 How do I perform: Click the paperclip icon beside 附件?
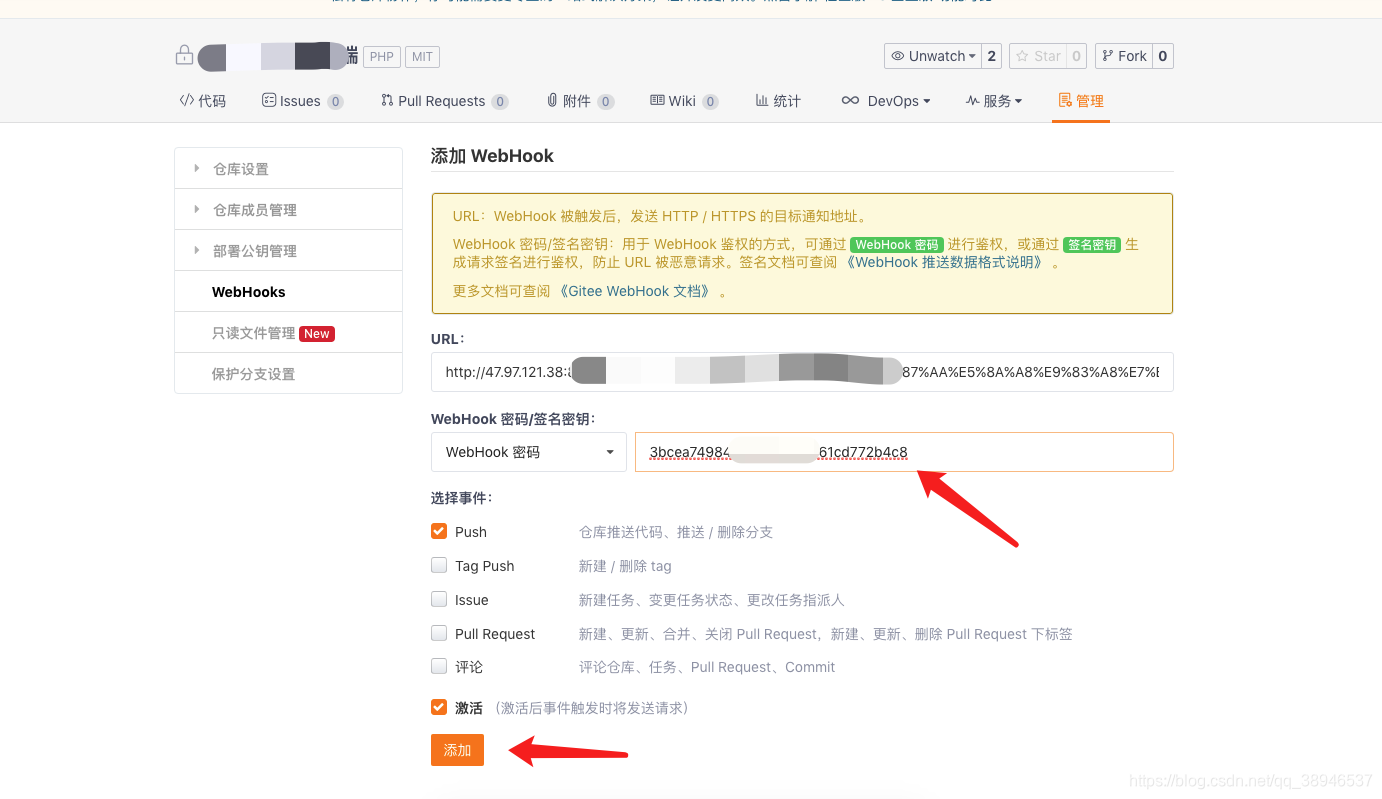(x=552, y=100)
